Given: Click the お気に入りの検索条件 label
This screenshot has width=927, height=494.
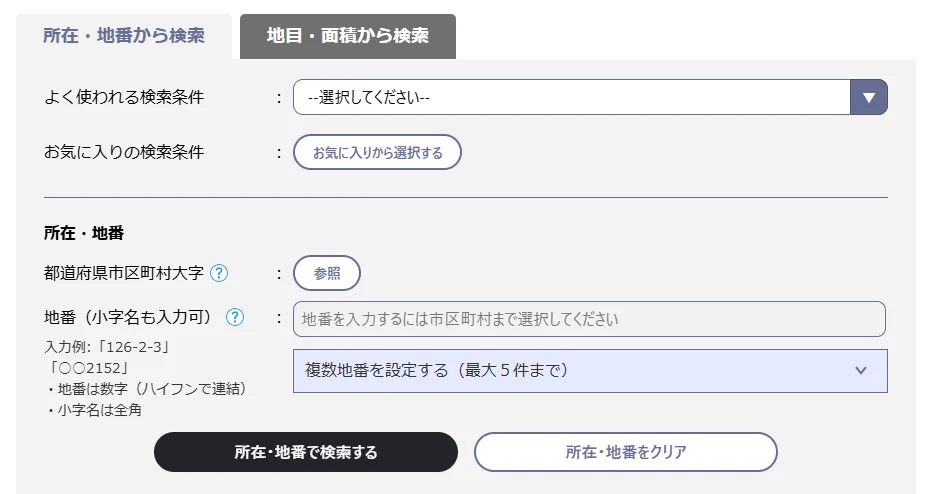Looking at the screenshot, I should (x=124, y=152).
